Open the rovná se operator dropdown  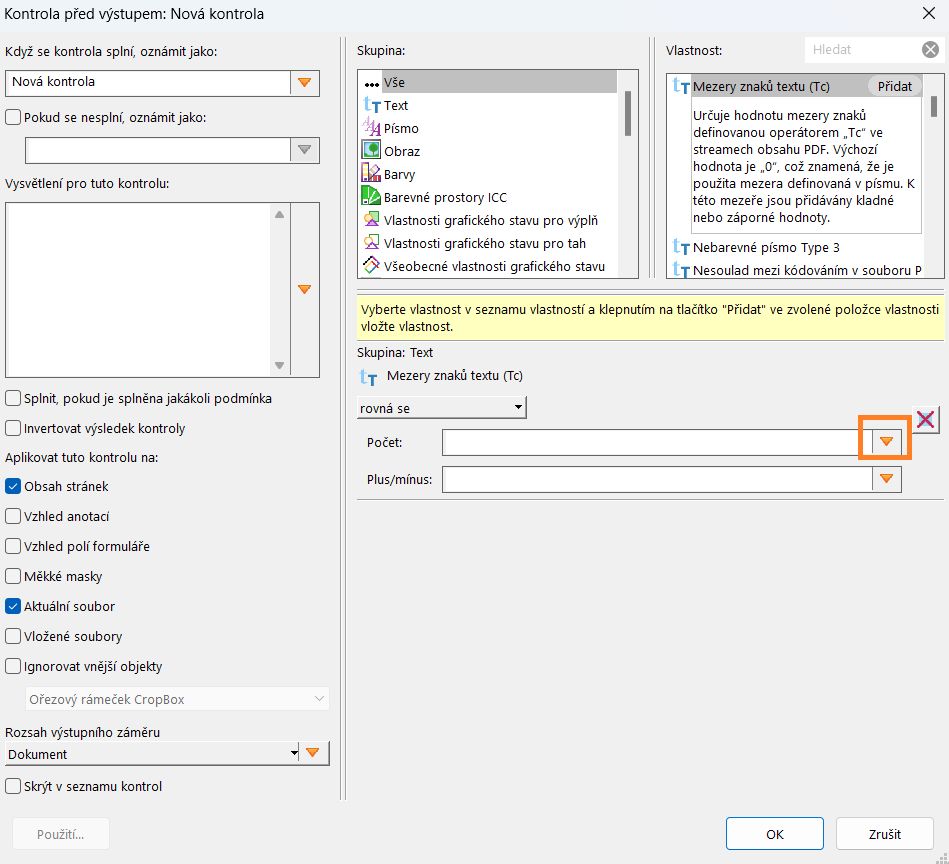441,408
